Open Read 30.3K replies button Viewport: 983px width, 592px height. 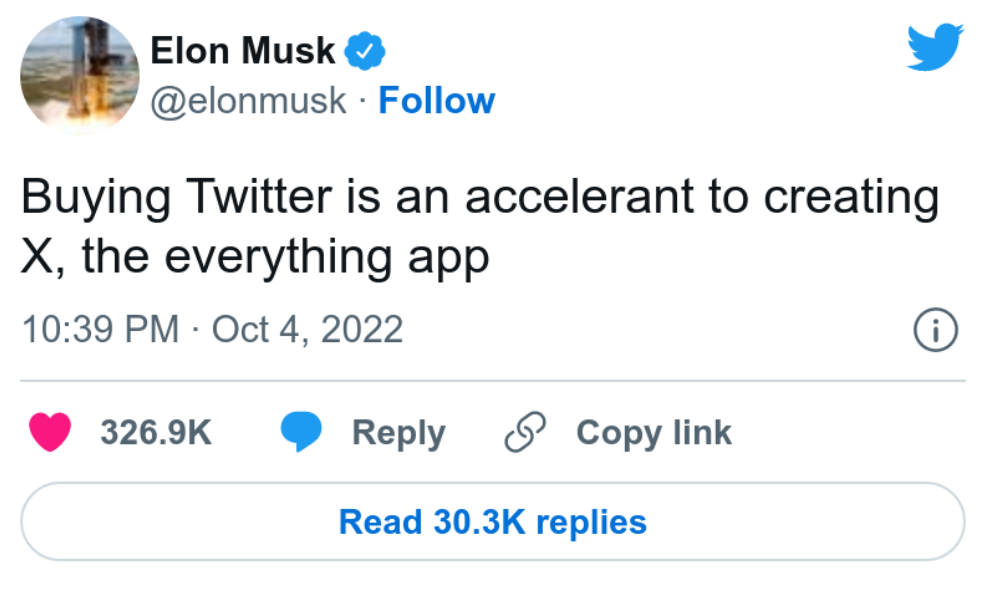coord(492,521)
